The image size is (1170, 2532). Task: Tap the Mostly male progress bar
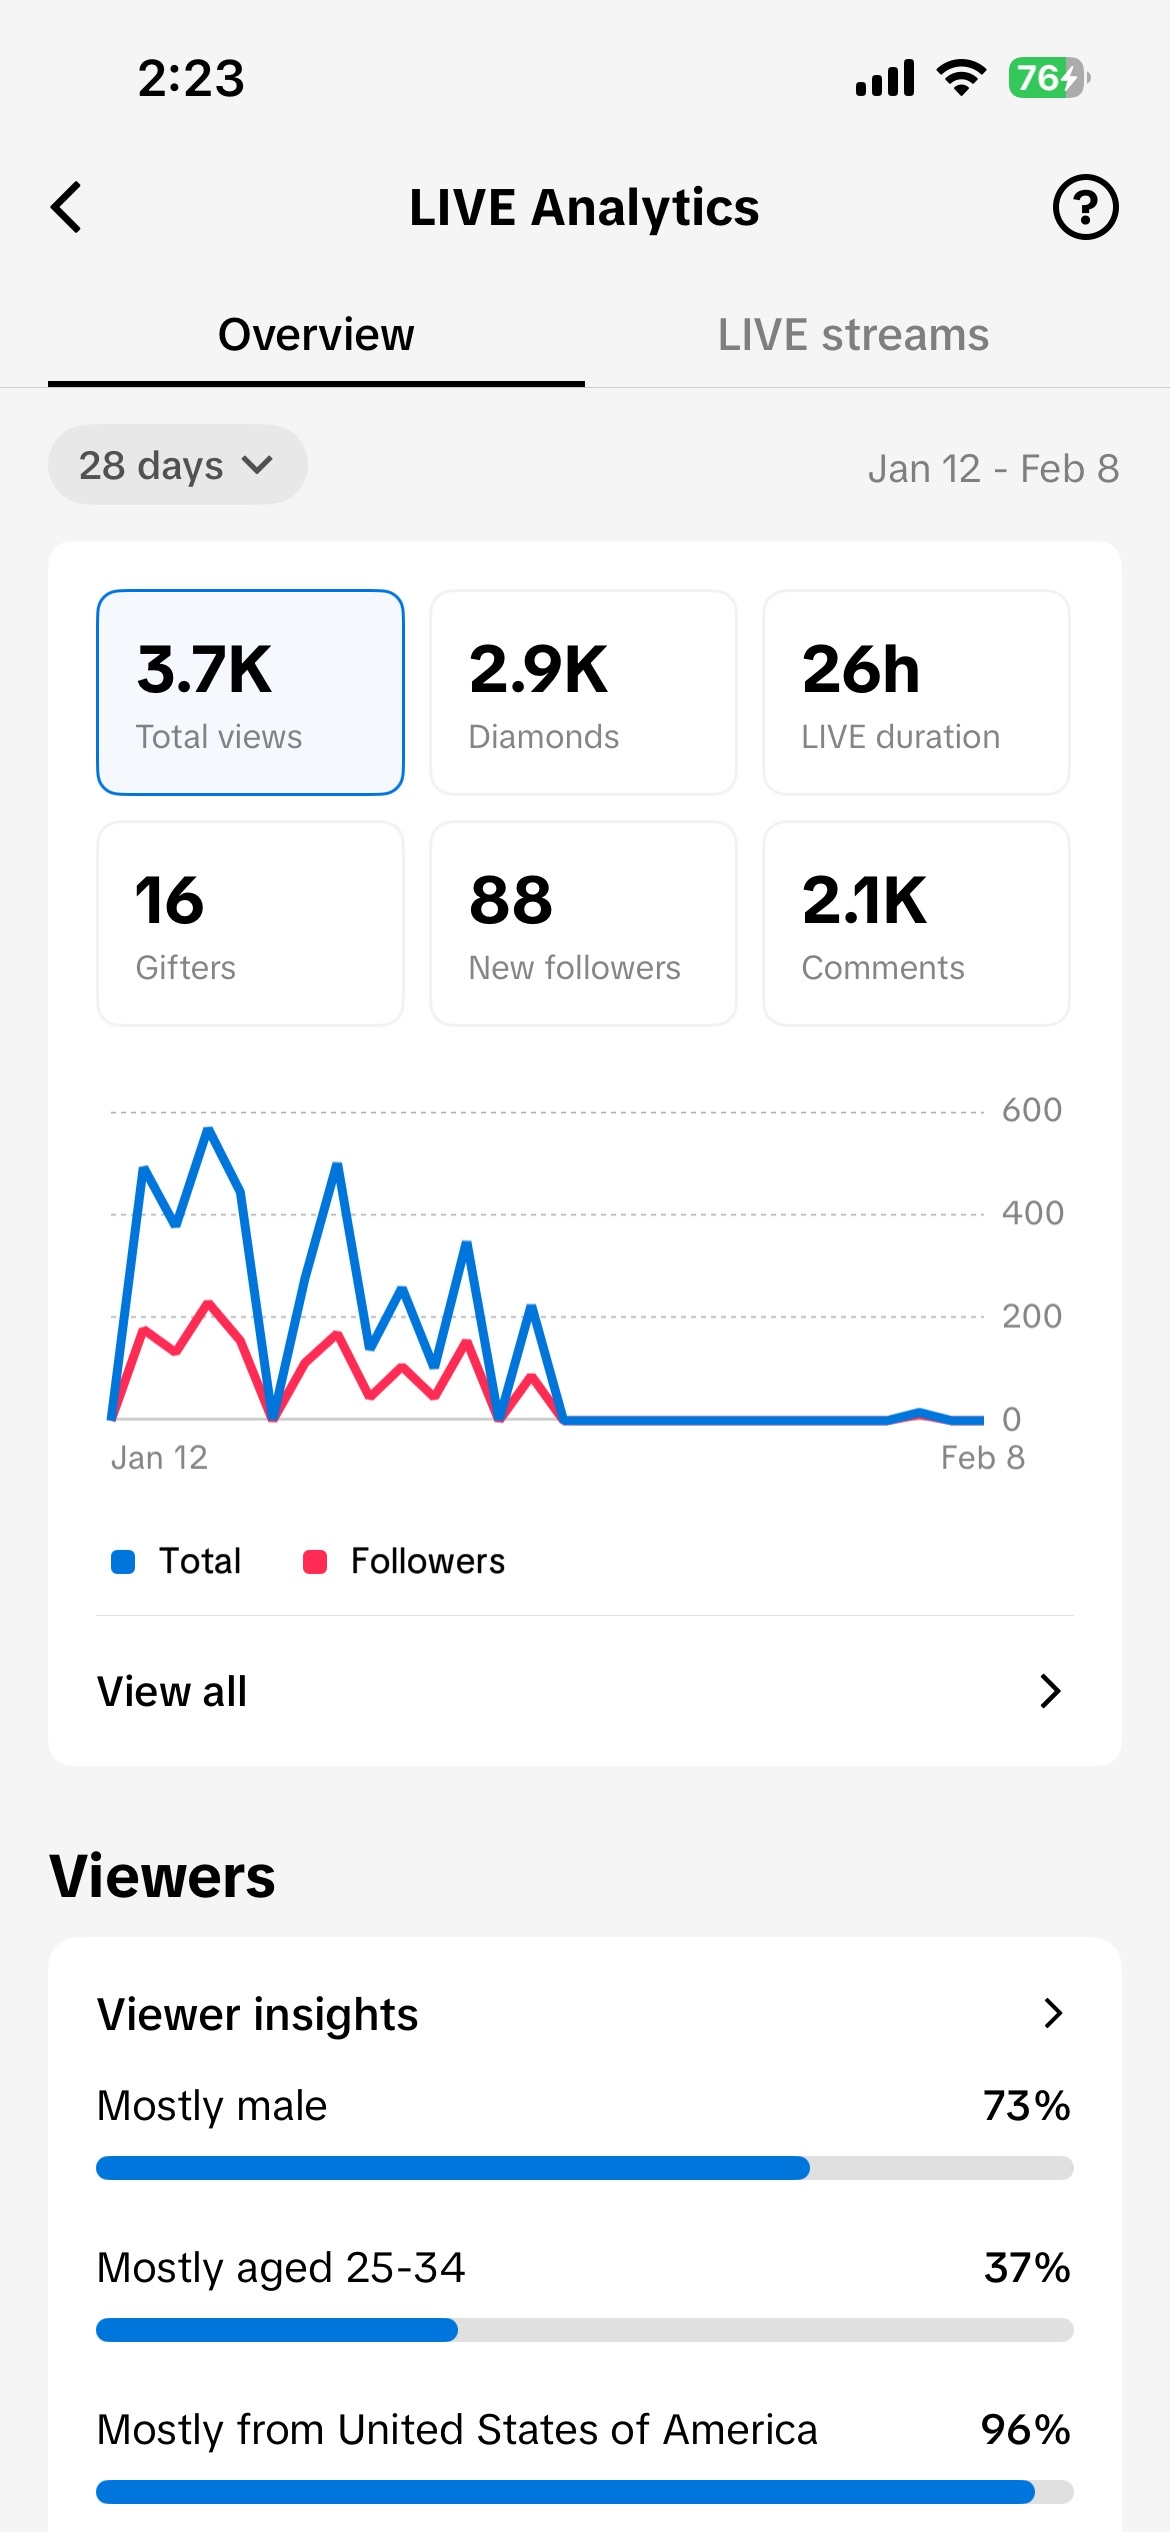(x=584, y=2168)
